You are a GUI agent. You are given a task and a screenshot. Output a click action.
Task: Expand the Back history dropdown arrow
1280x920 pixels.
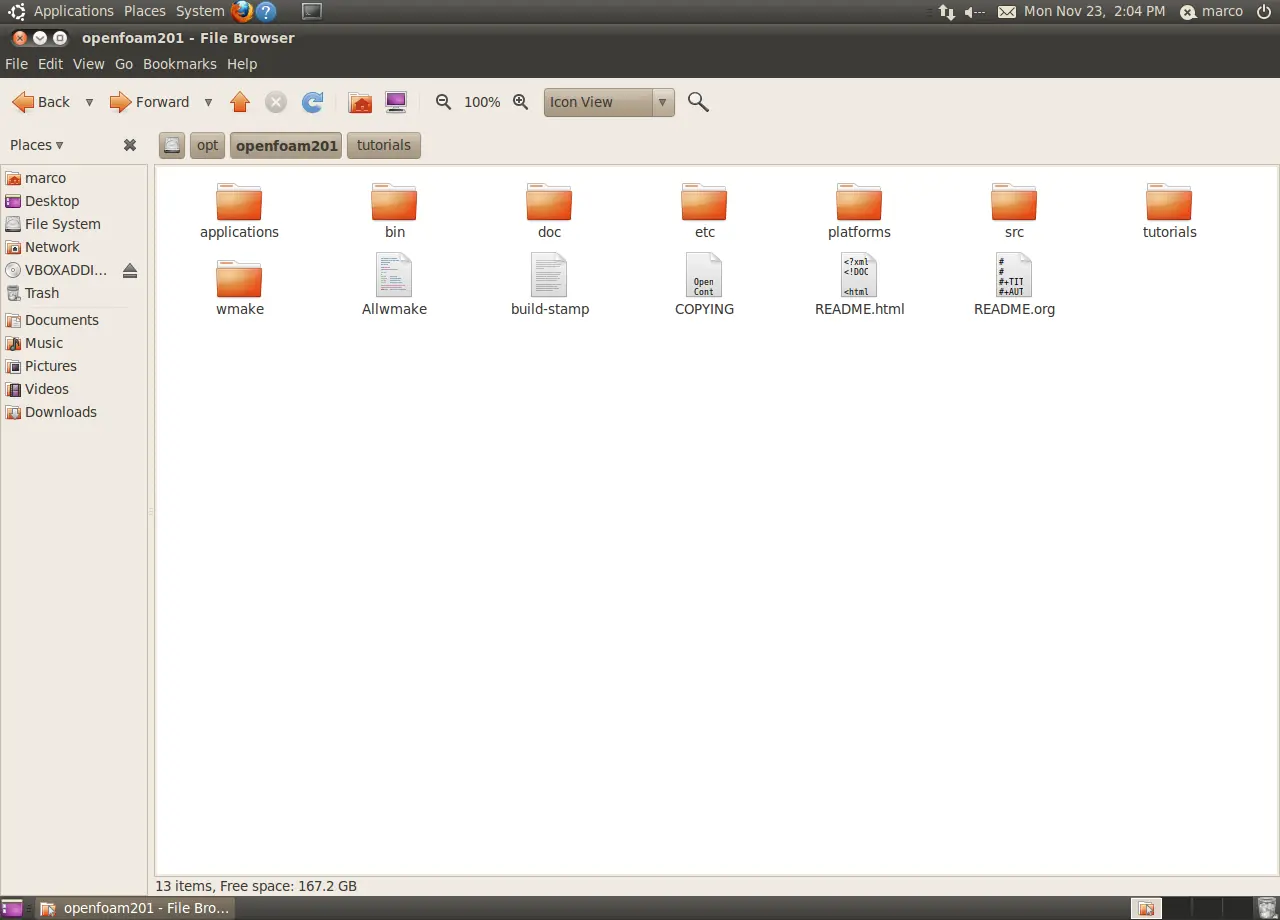click(x=89, y=102)
